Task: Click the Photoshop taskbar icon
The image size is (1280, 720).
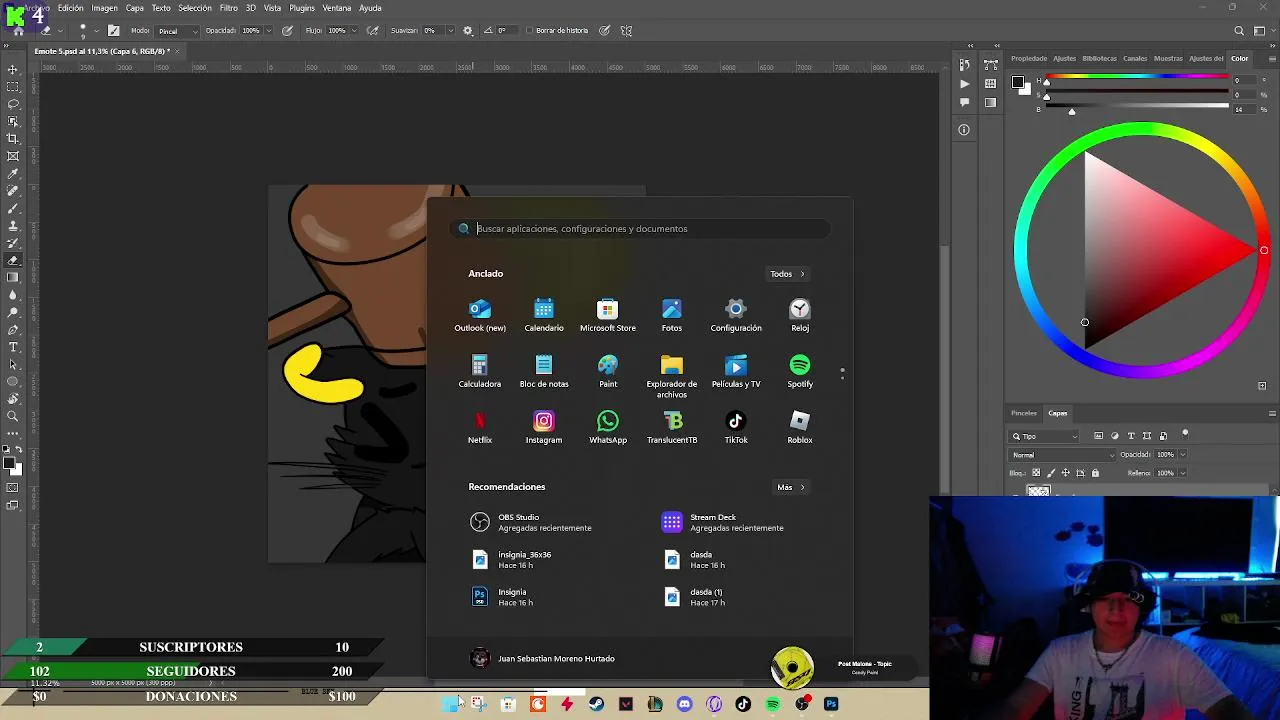Action: pyautogui.click(x=831, y=704)
